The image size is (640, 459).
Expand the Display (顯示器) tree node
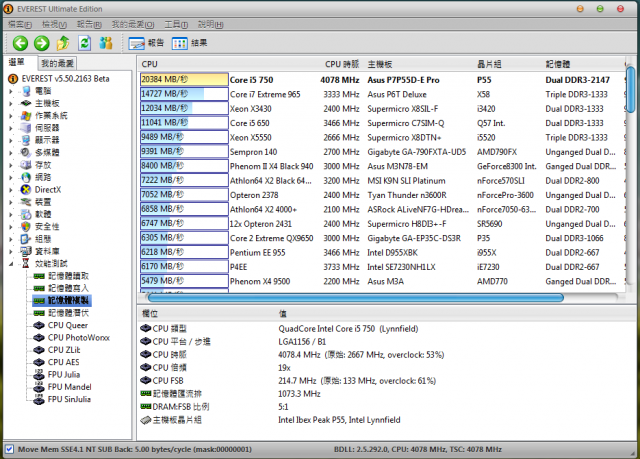click(x=11, y=140)
